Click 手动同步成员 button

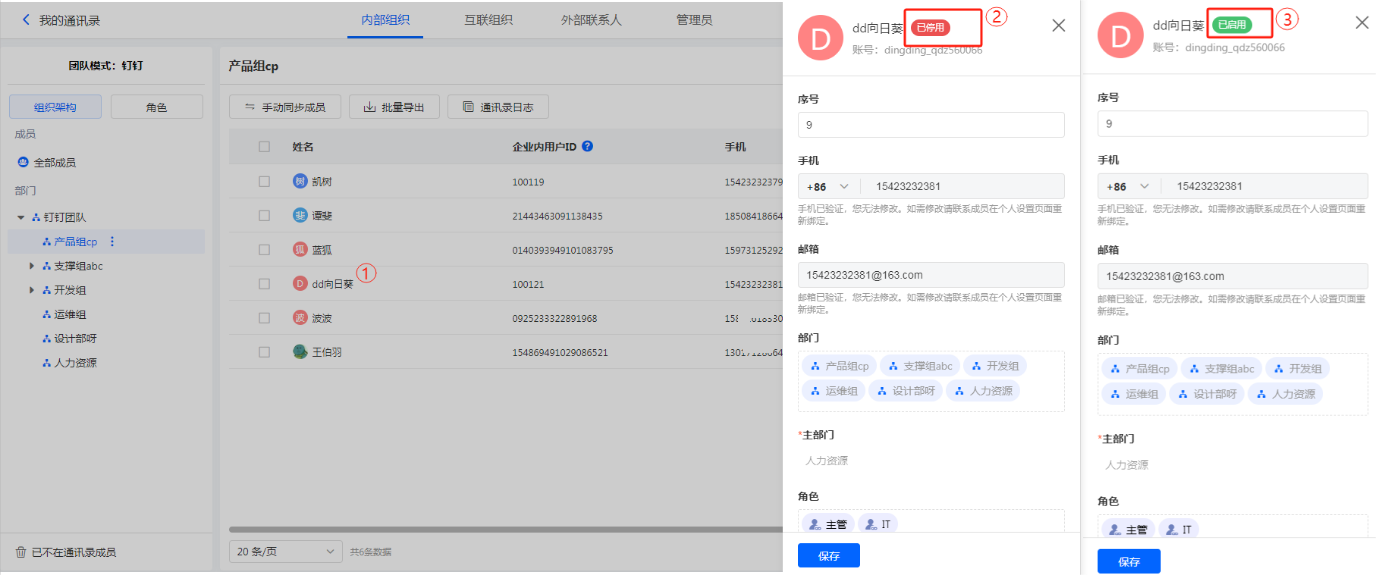pos(285,107)
